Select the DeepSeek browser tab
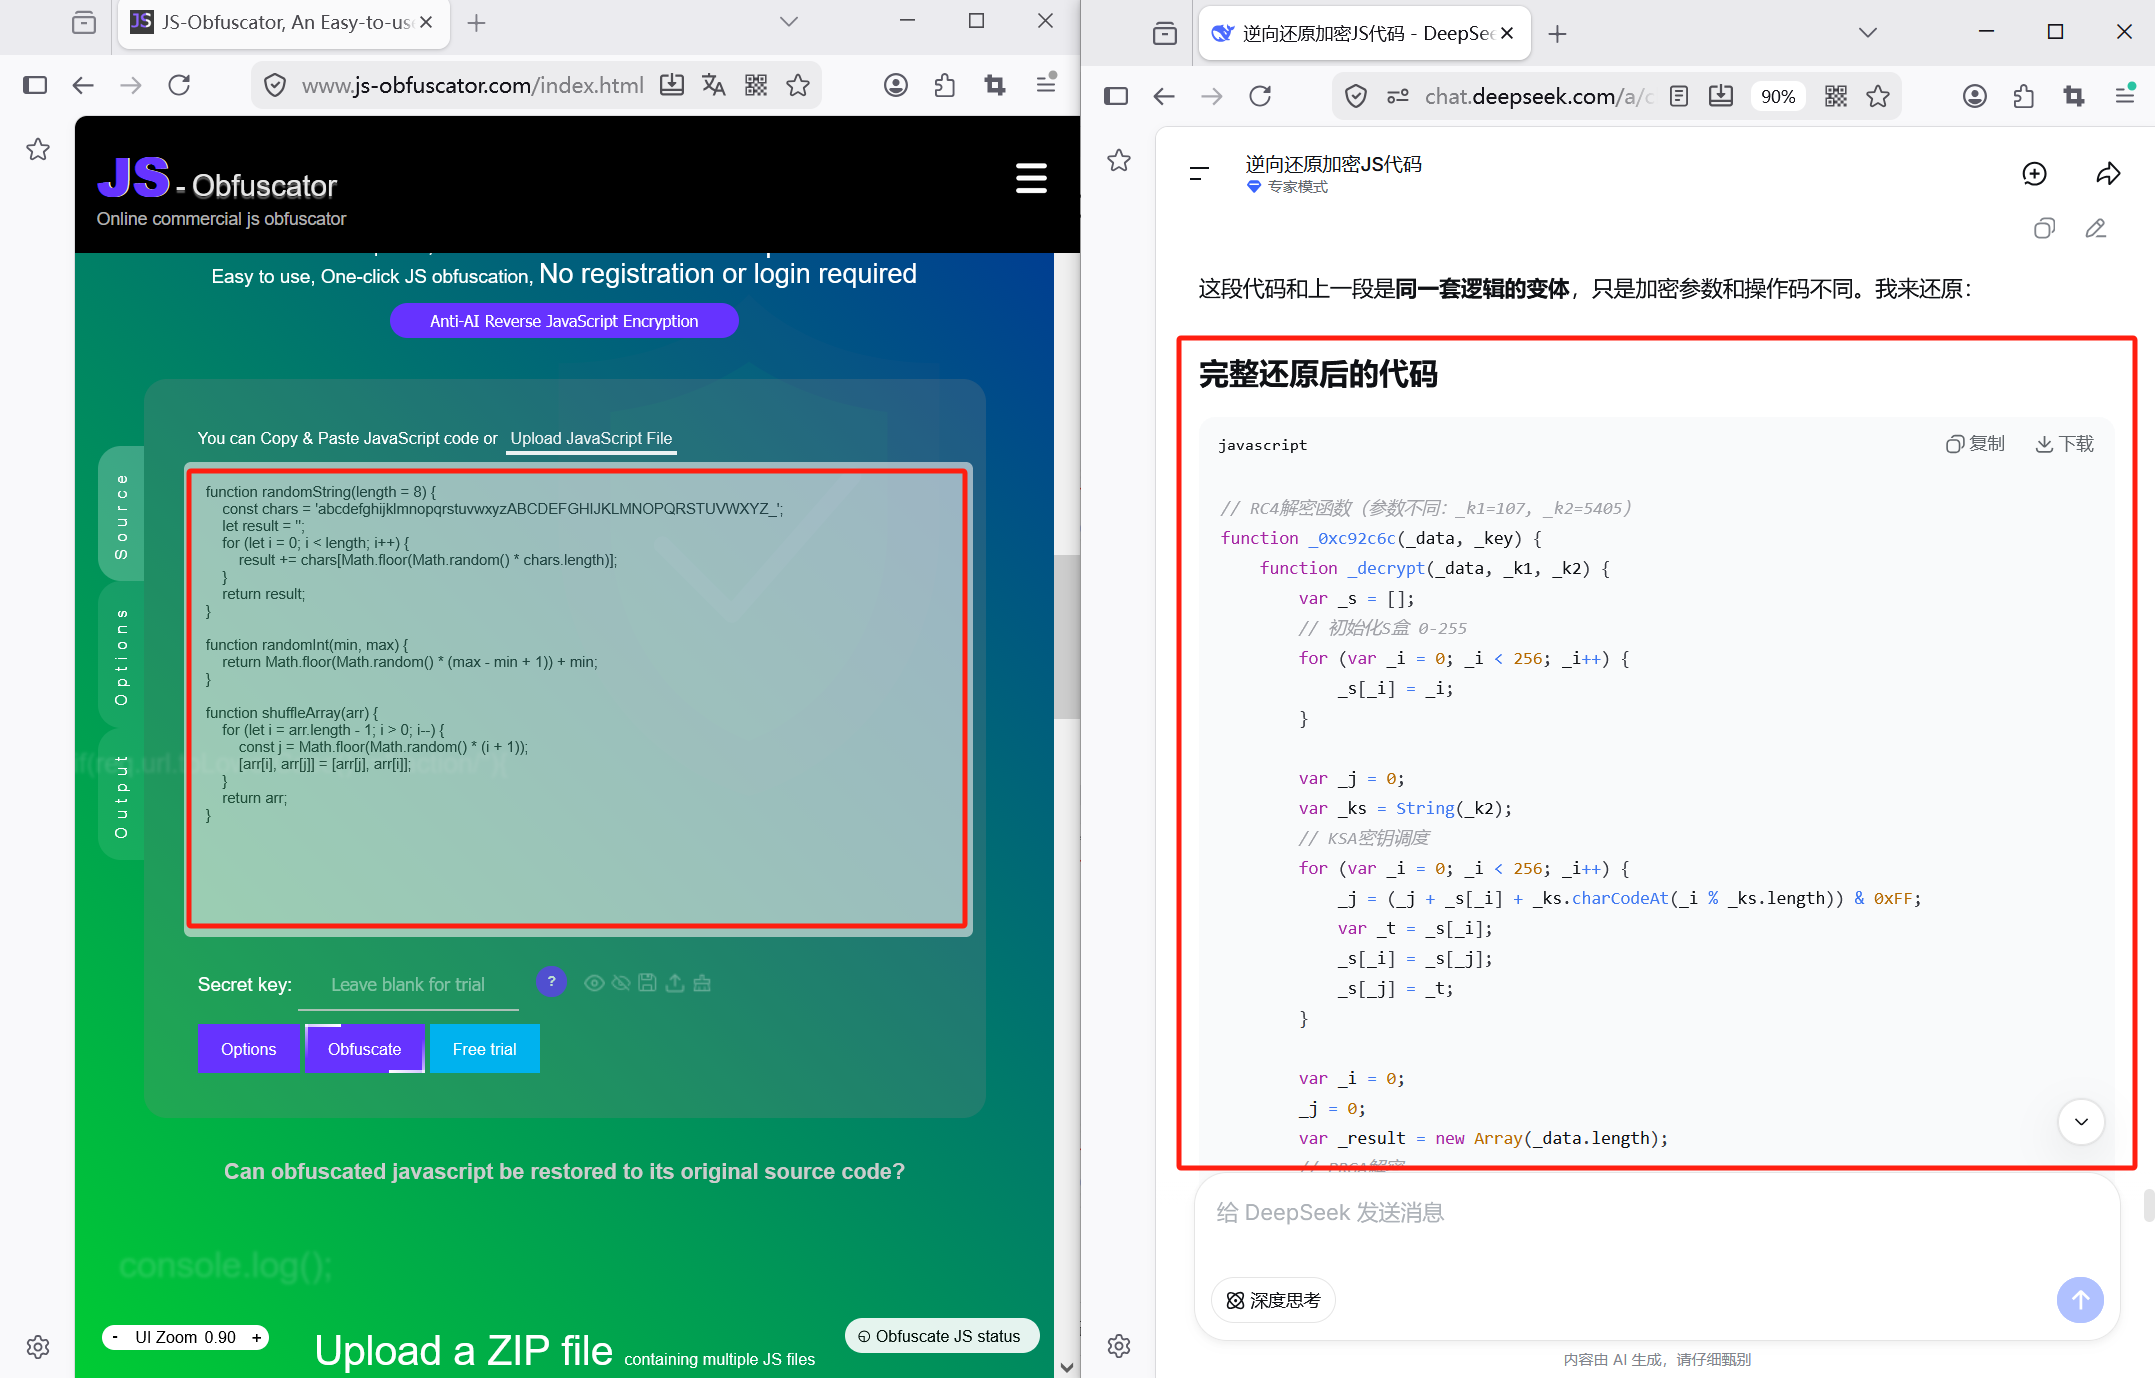The width and height of the screenshot is (2155, 1378). (x=1363, y=33)
